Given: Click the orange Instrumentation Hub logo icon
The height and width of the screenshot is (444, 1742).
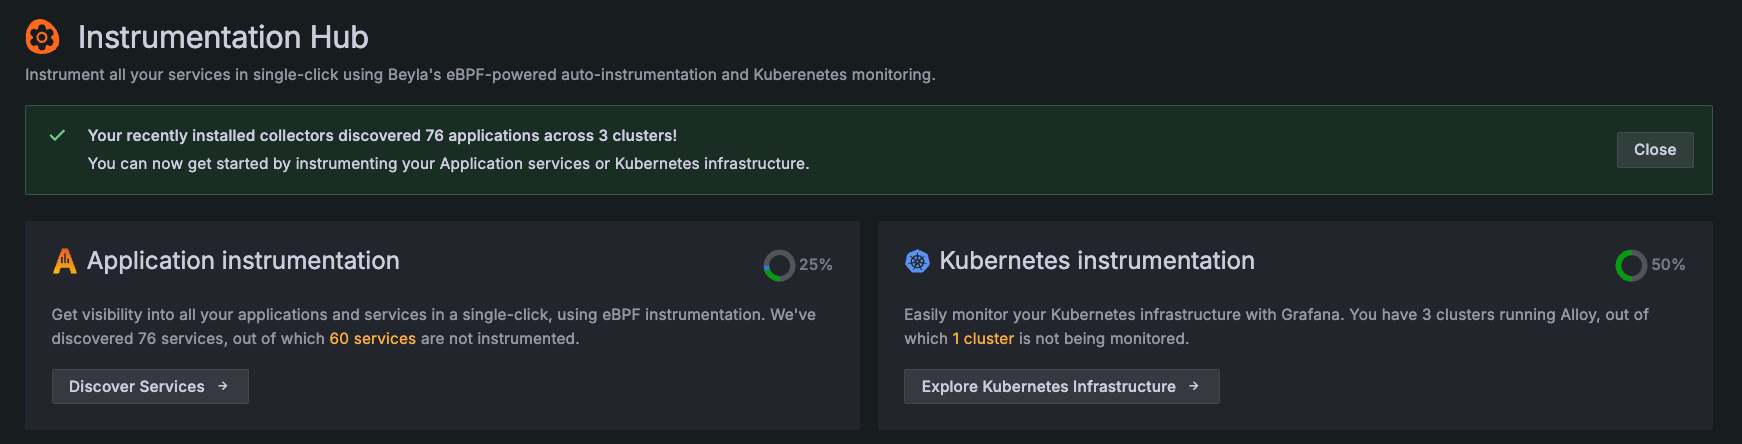Looking at the screenshot, I should point(42,37).
